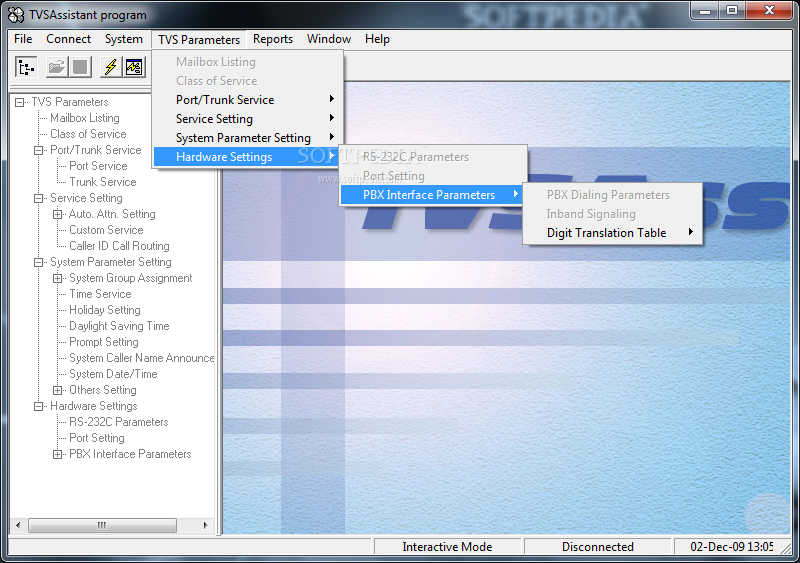Select Daylight Saving Time tree item
This screenshot has height=563, width=800.
[119, 326]
